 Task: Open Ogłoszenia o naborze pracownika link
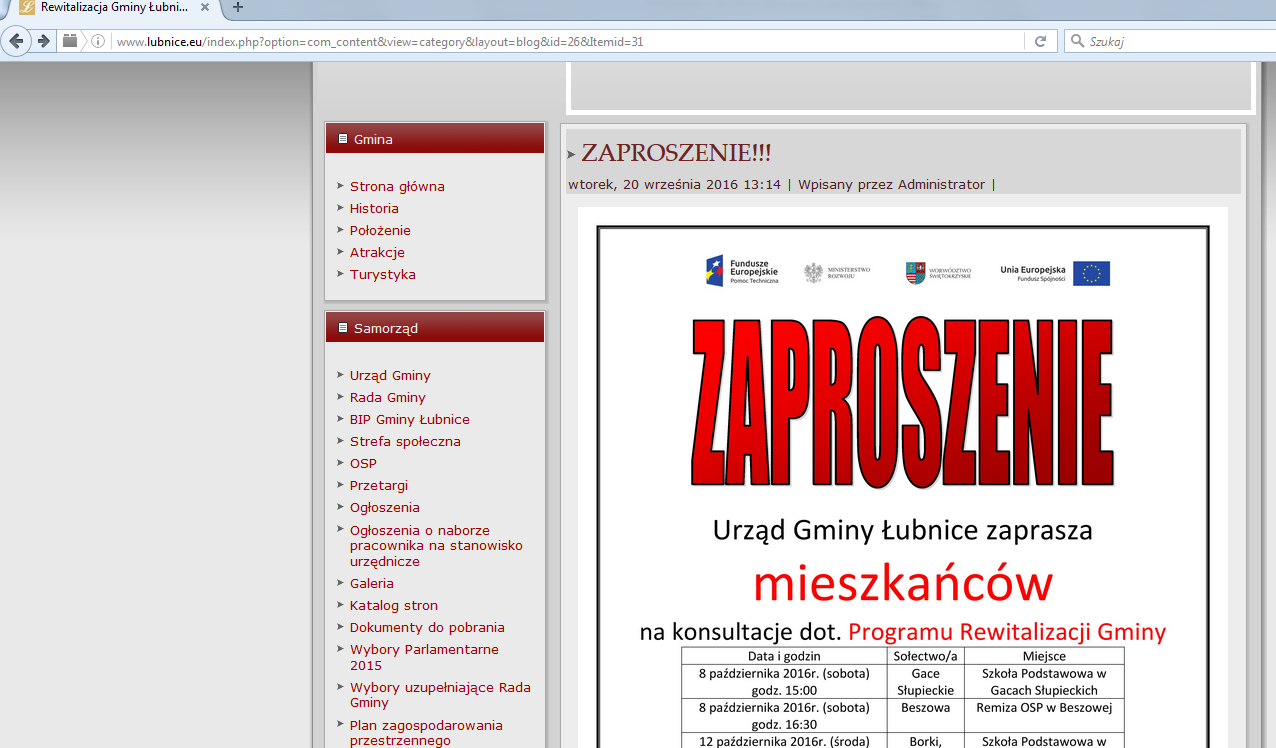436,545
